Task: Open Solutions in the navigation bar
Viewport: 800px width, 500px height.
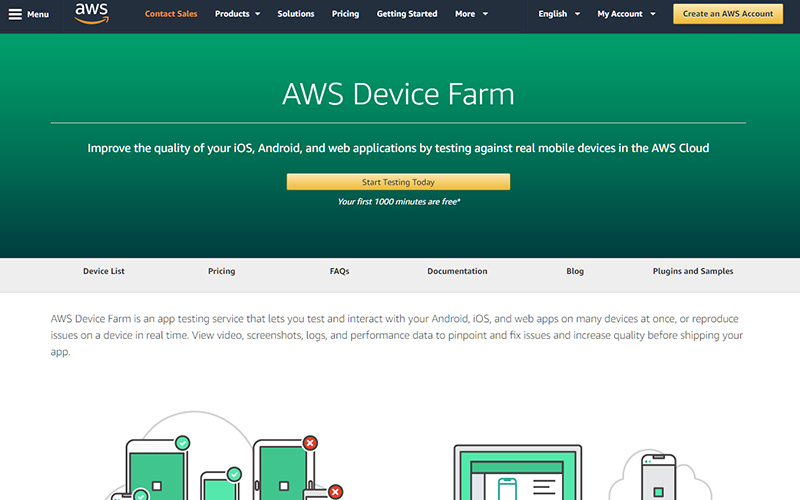Action: [296, 14]
